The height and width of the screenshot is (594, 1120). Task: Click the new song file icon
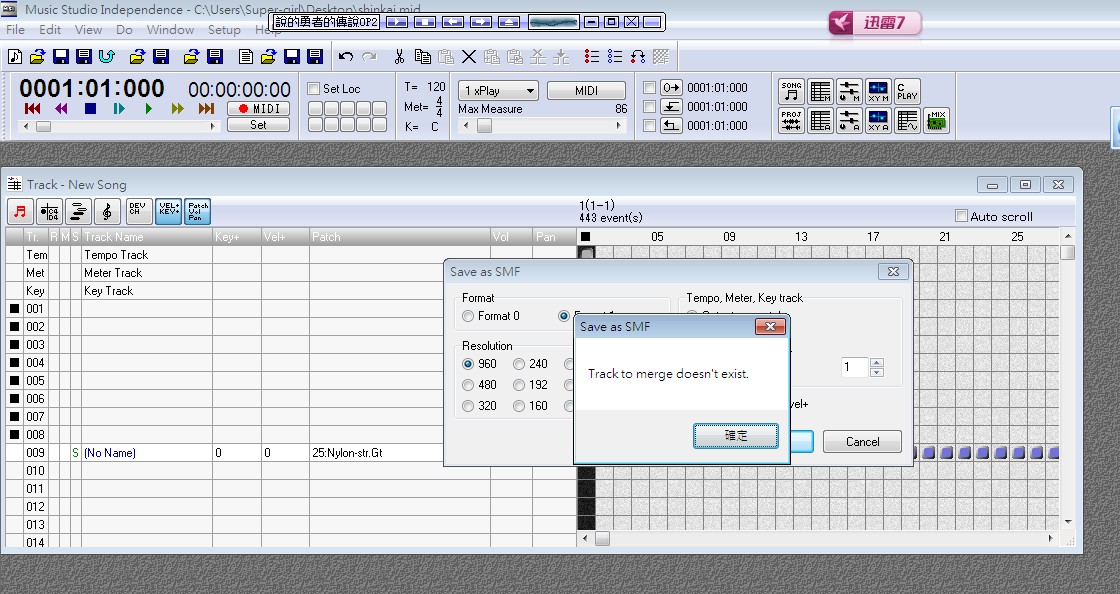point(14,56)
